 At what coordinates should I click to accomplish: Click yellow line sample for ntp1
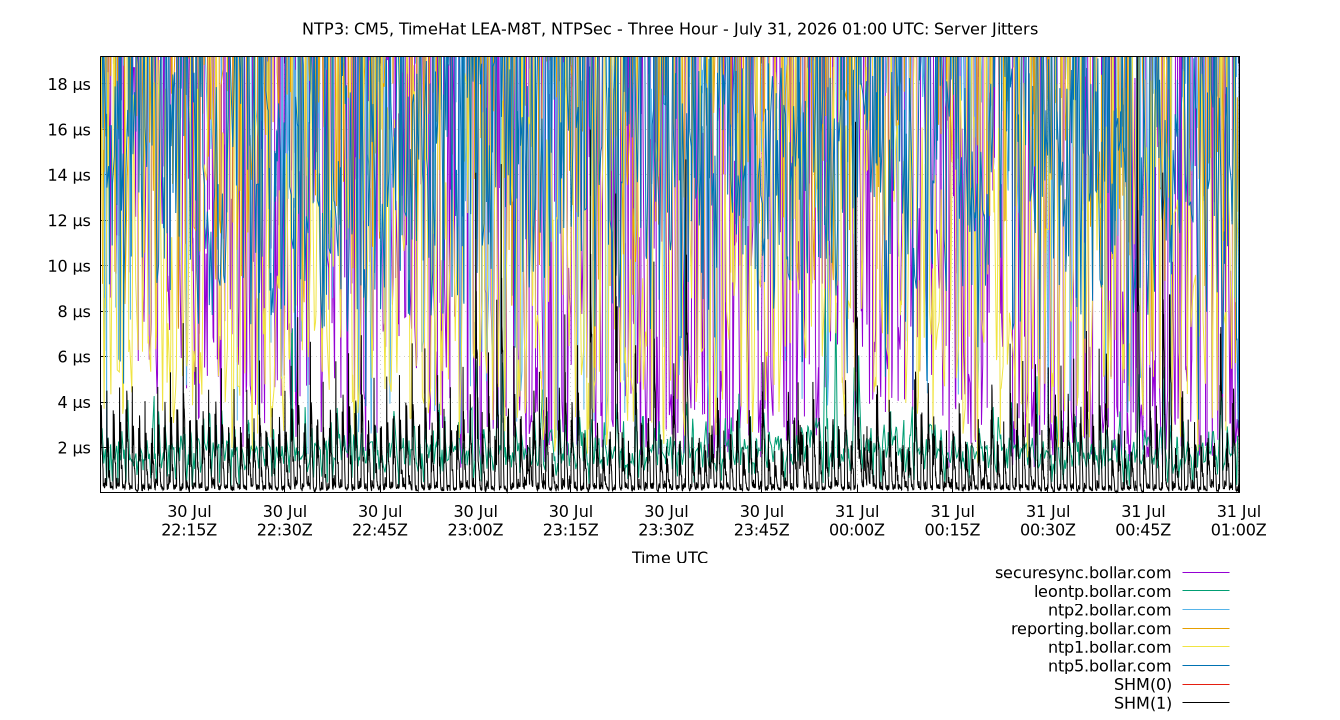(x=1206, y=647)
